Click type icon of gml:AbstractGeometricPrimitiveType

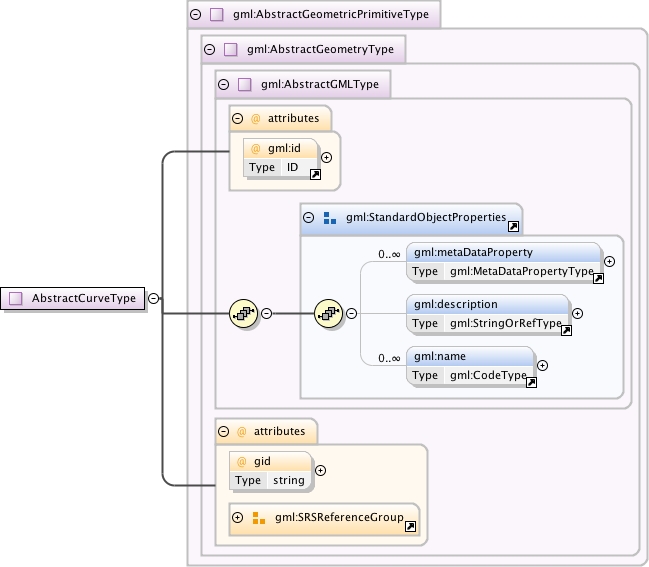216,14
